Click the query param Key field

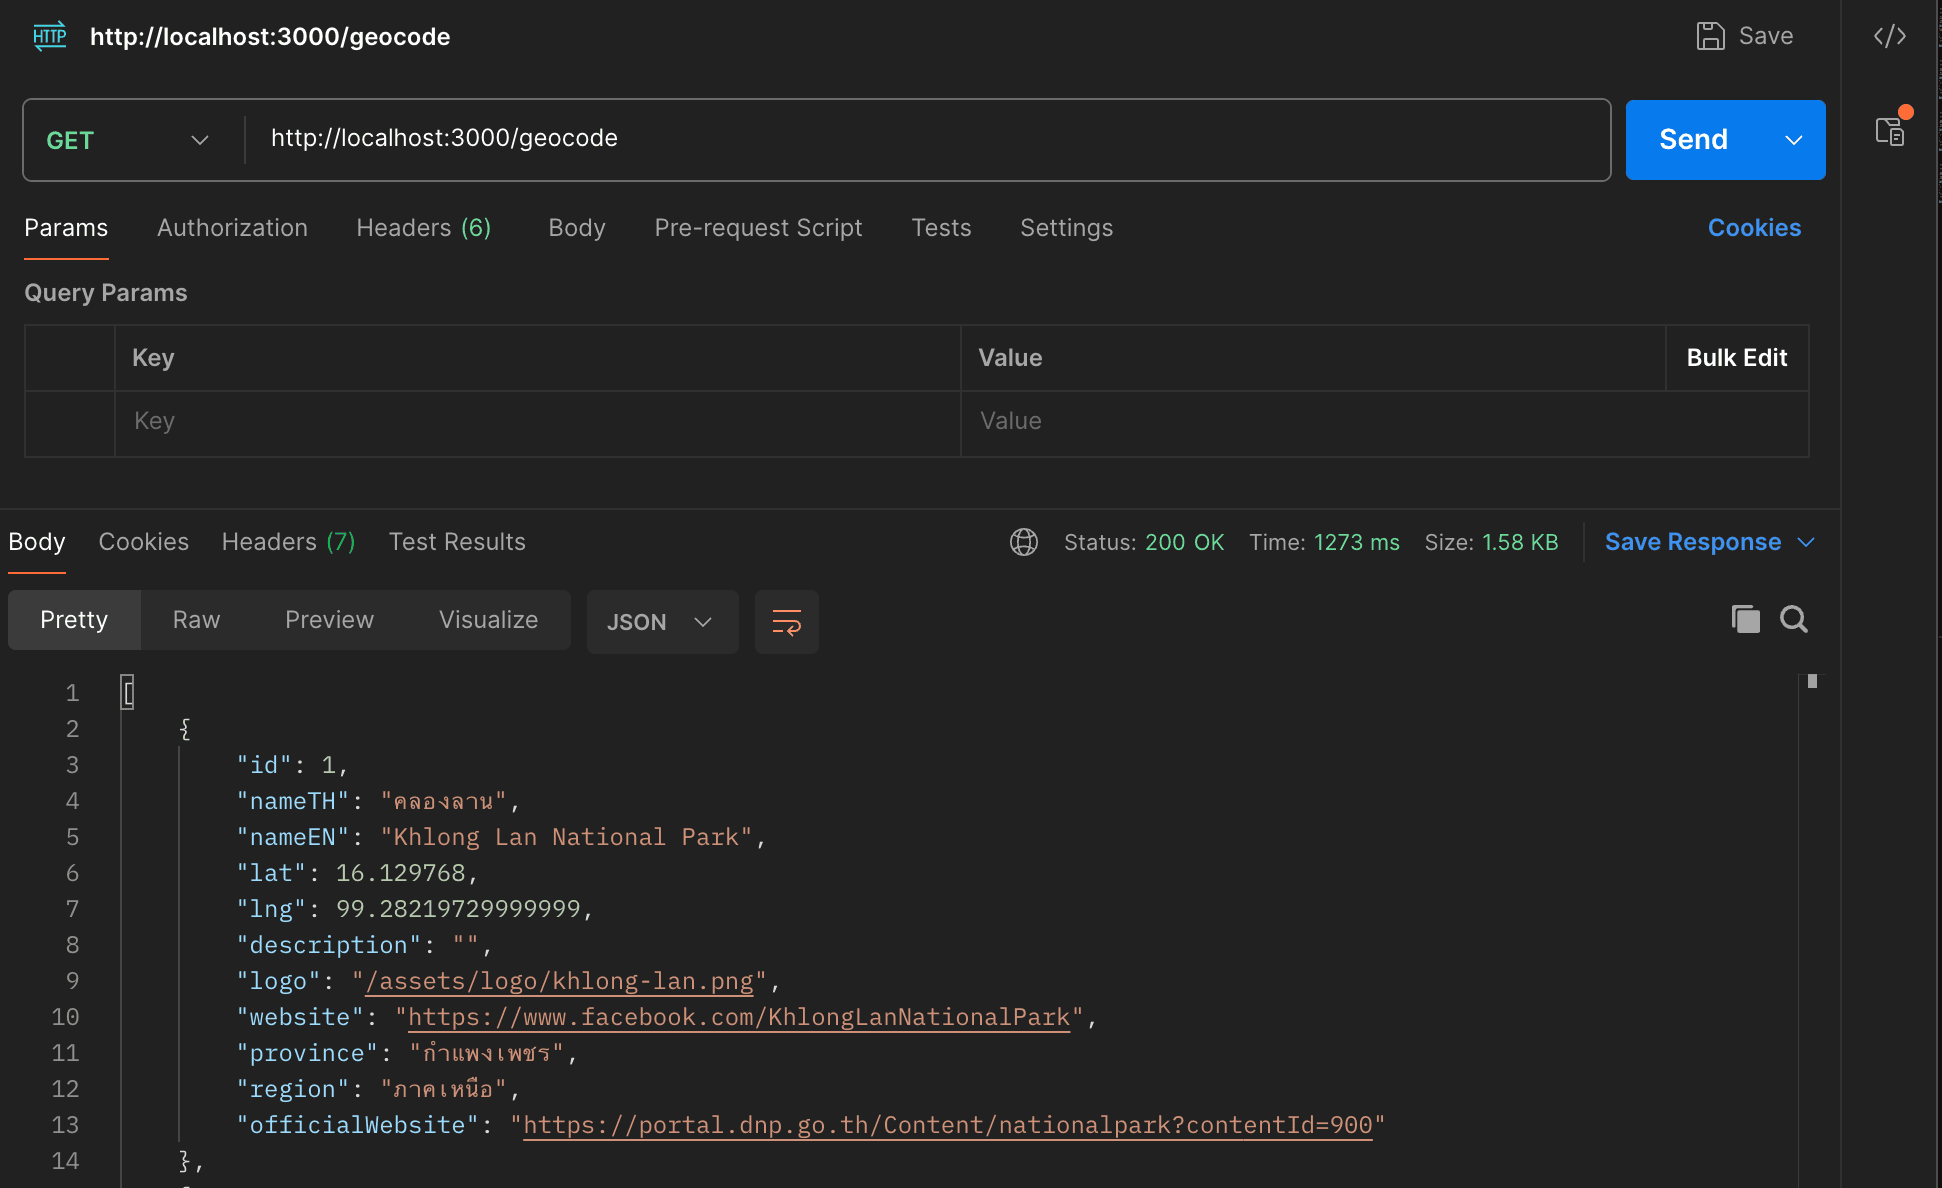(x=536, y=421)
